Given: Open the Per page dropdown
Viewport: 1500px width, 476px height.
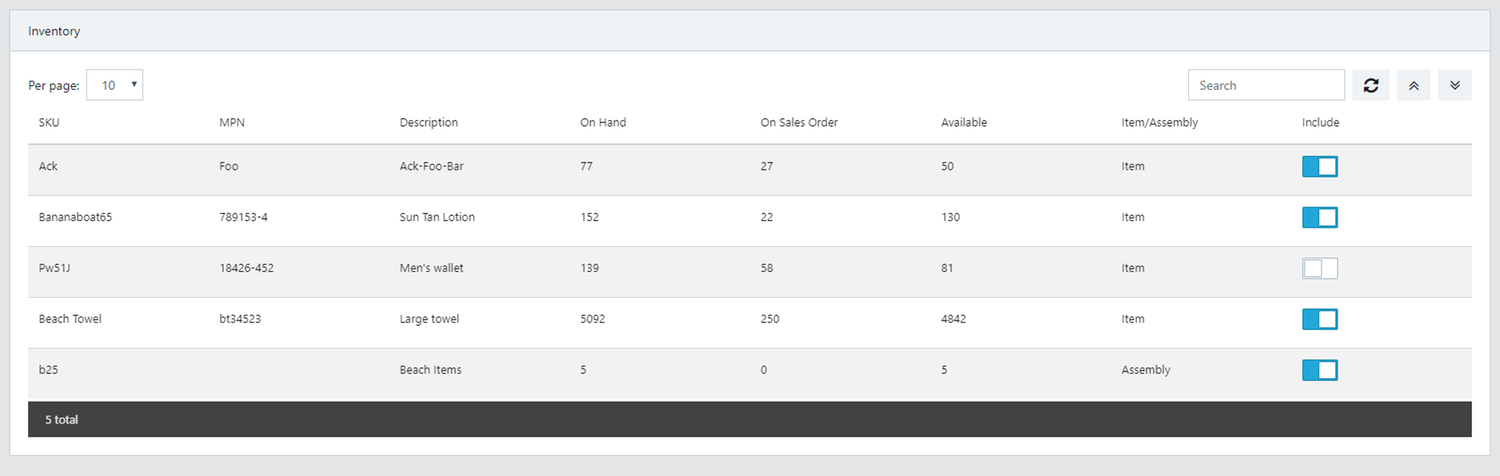Looking at the screenshot, I should point(115,85).
